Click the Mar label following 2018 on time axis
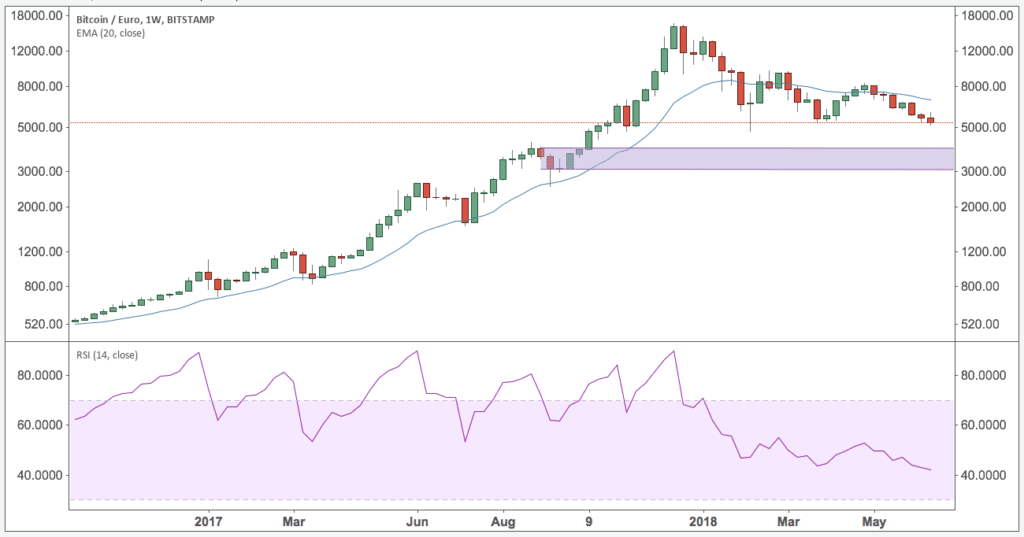The width and height of the screenshot is (1024, 537). pyautogui.click(x=788, y=521)
